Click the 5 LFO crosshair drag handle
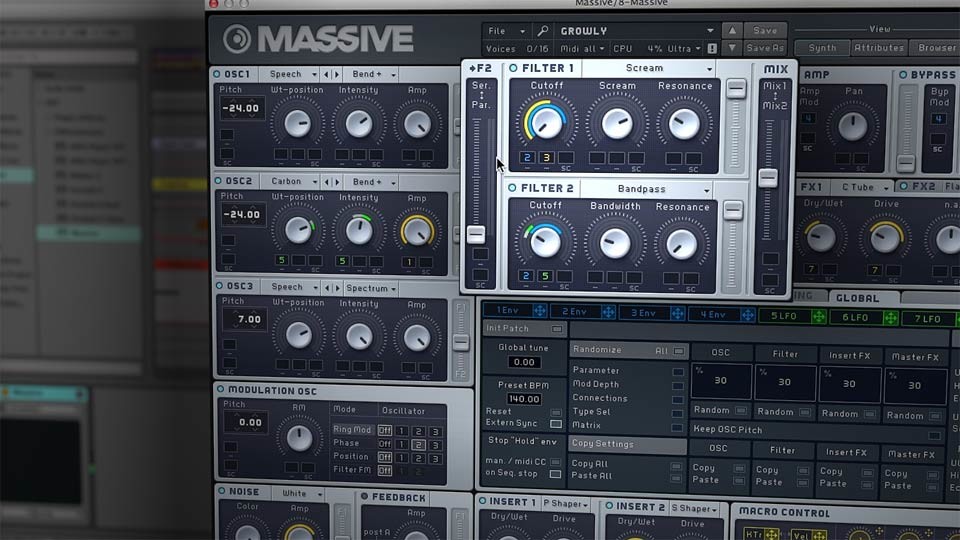 coord(819,317)
